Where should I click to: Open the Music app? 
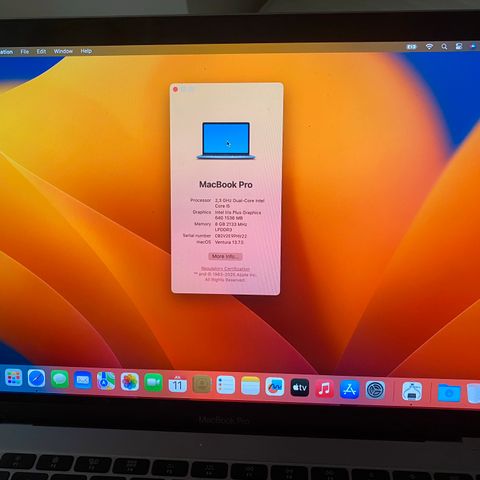pyautogui.click(x=324, y=388)
